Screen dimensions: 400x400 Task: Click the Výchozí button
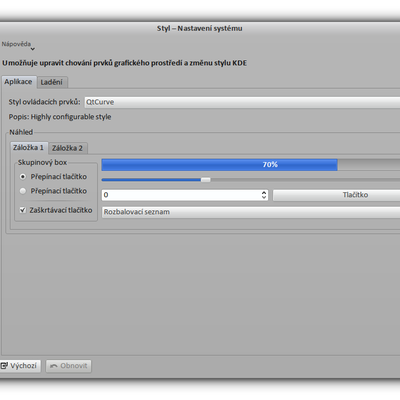pos(20,366)
